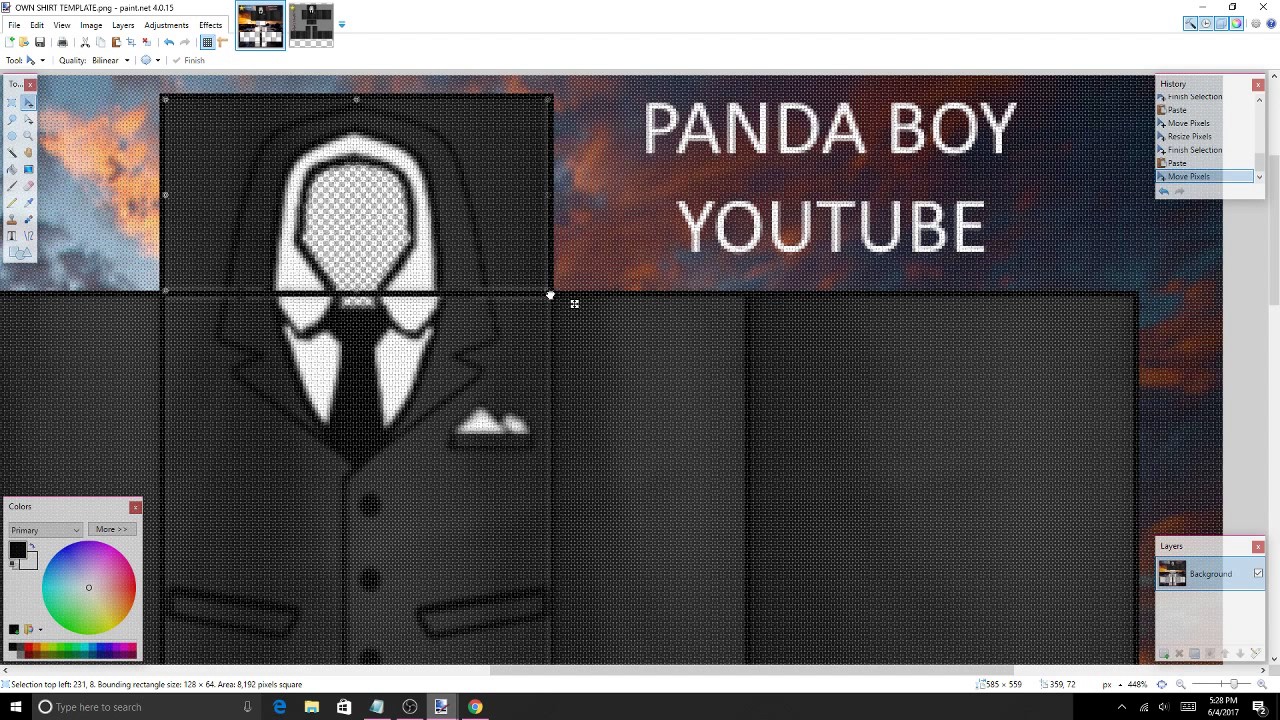The width and height of the screenshot is (1280, 720).
Task: Open the Effects menu
Action: tap(210, 25)
